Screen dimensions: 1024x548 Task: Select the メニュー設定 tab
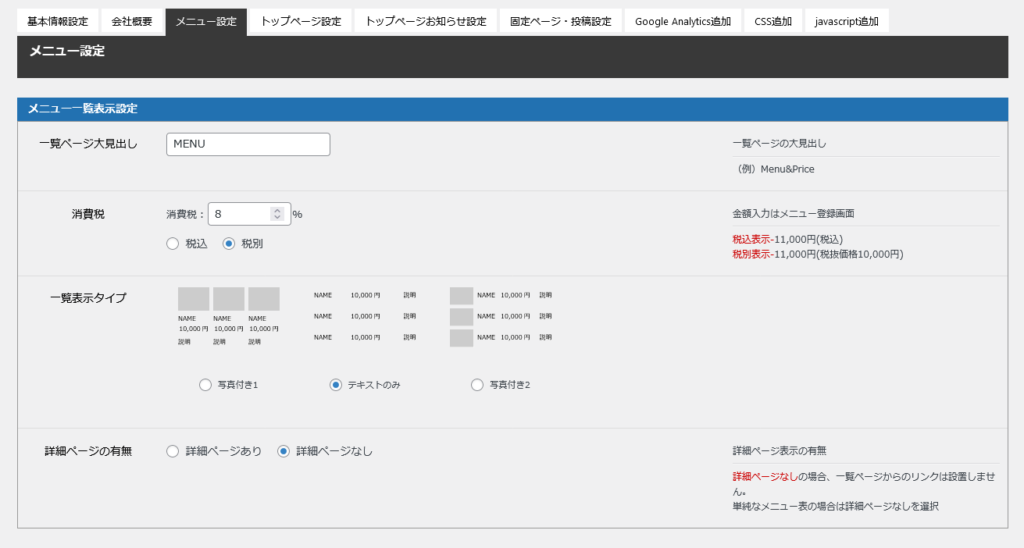[x=205, y=21]
